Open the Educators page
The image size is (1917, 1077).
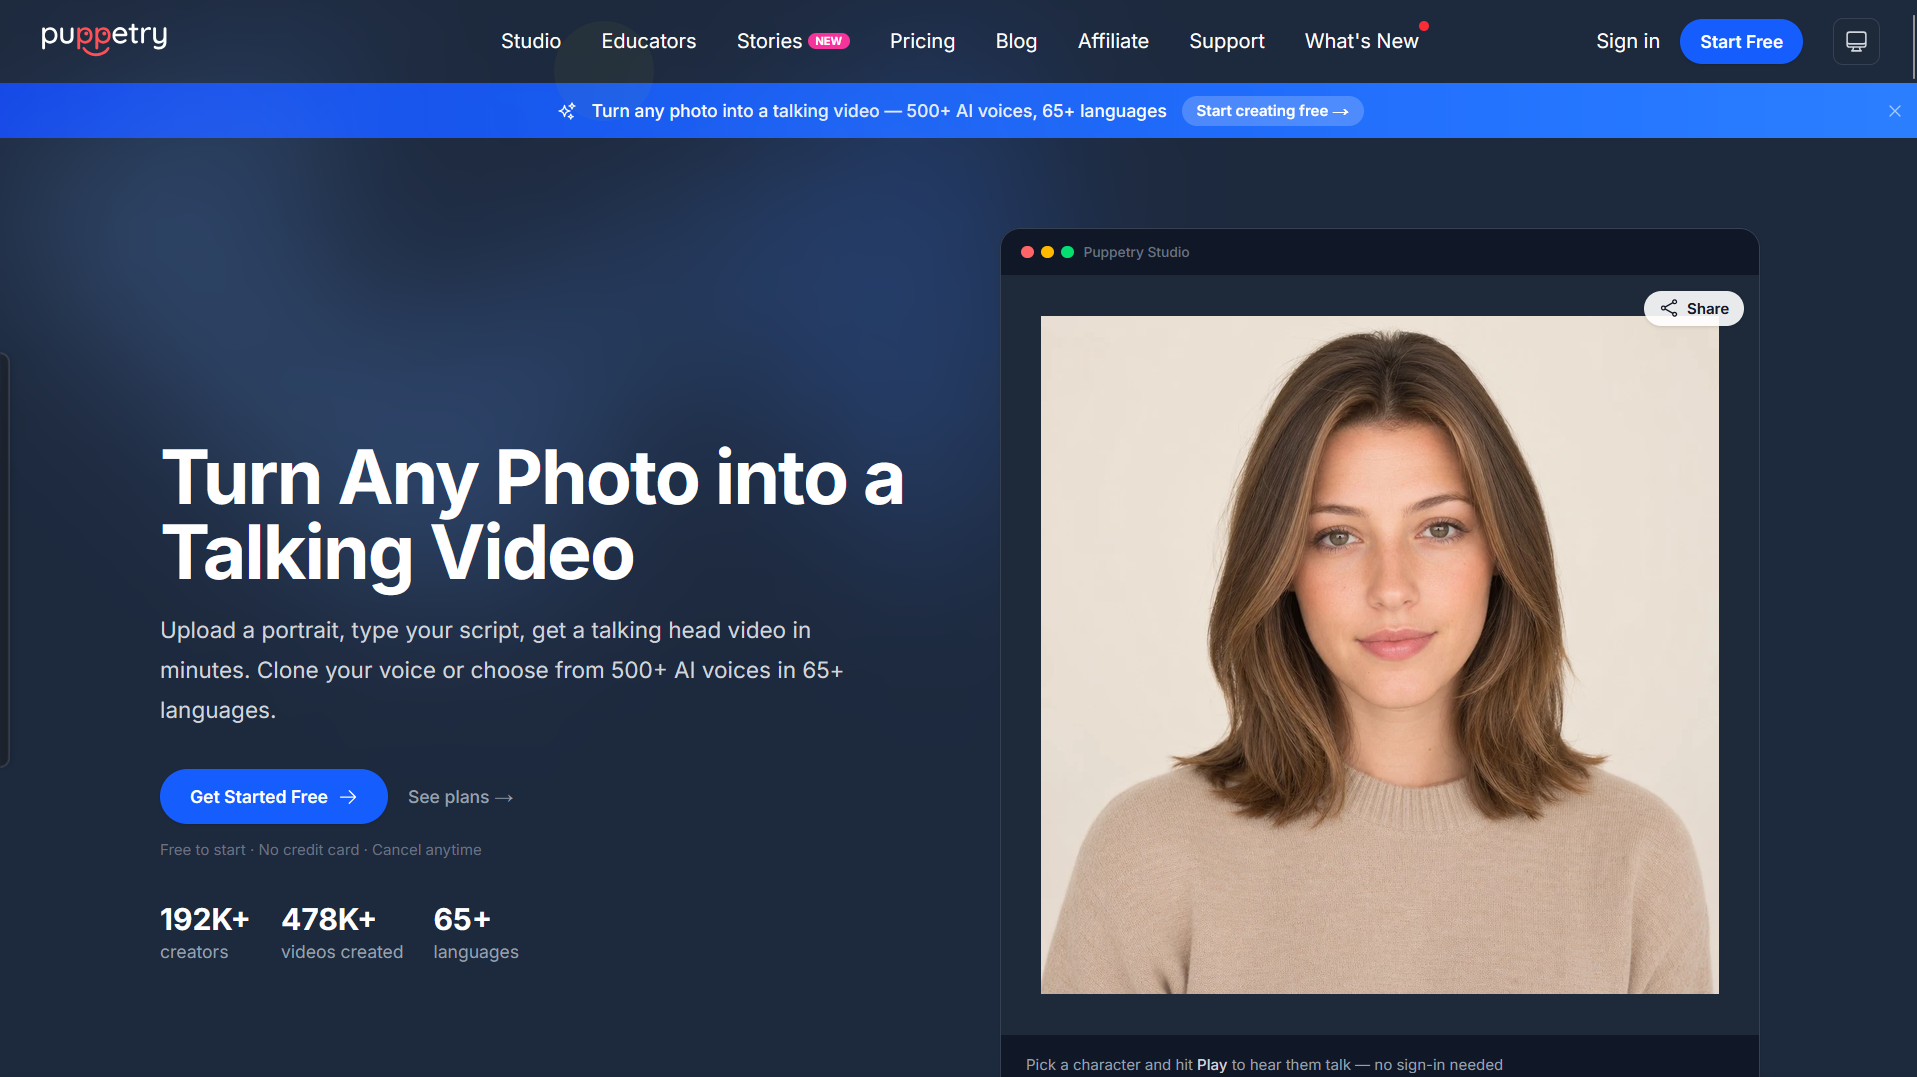tap(649, 41)
